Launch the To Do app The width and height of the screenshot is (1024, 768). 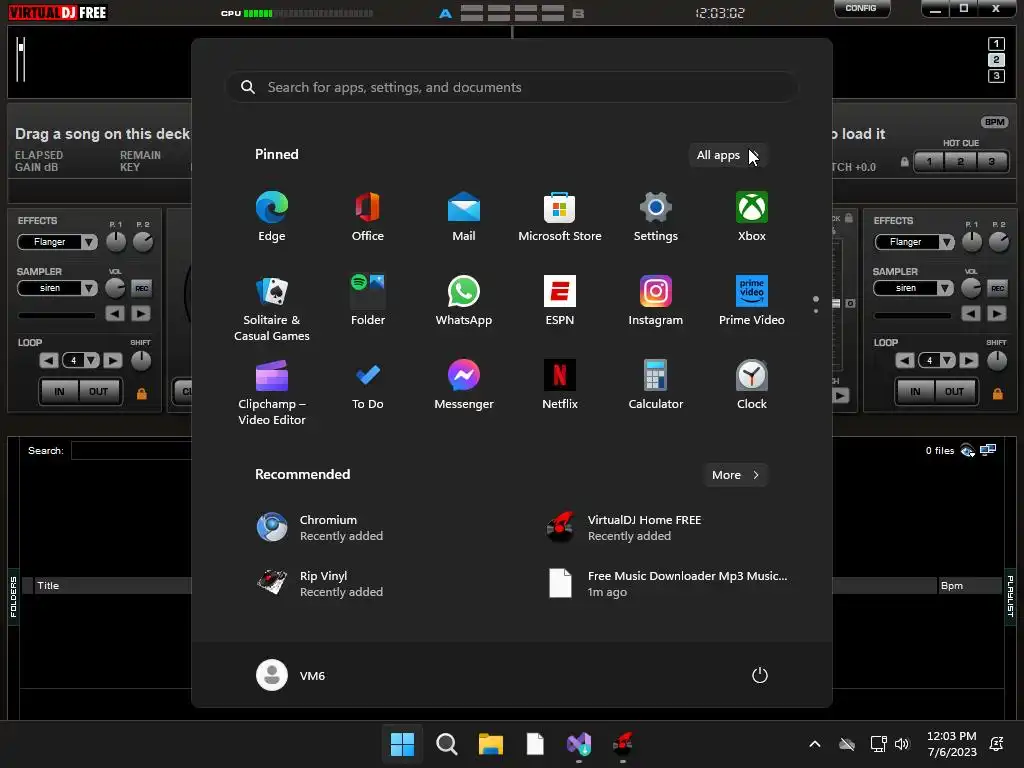click(368, 385)
